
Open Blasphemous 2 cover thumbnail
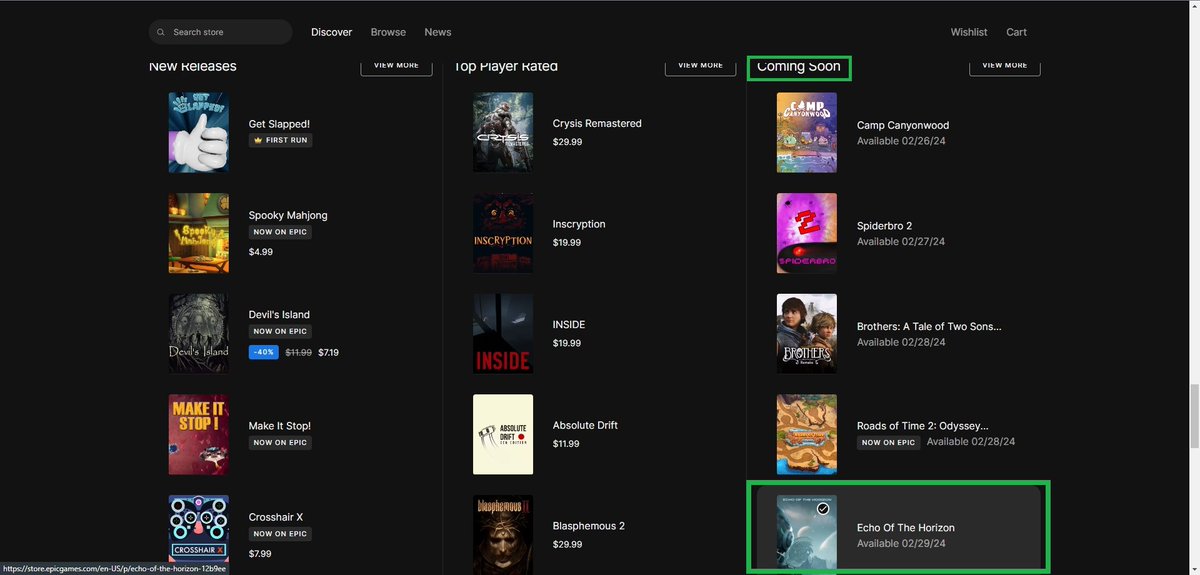503,535
